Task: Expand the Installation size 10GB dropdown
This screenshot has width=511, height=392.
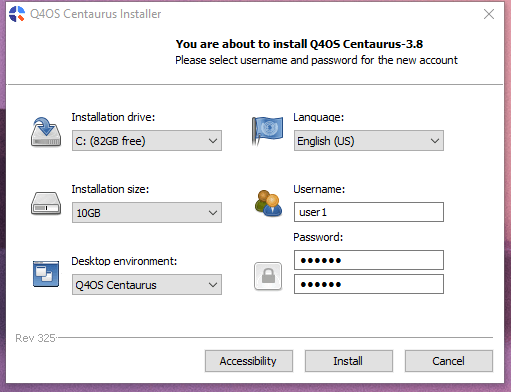Action: [147, 212]
